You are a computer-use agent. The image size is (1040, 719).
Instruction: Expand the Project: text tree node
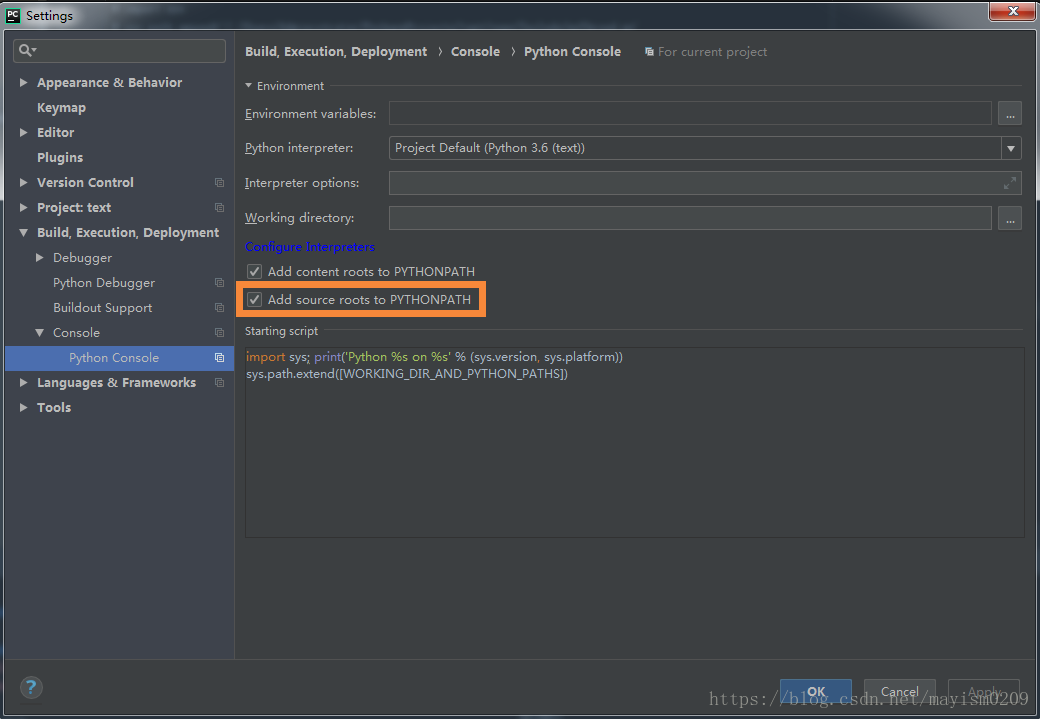click(x=23, y=208)
